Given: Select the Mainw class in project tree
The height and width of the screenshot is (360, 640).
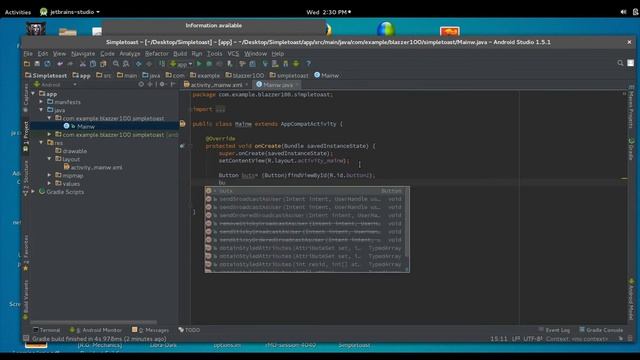Looking at the screenshot, I should tap(86, 127).
